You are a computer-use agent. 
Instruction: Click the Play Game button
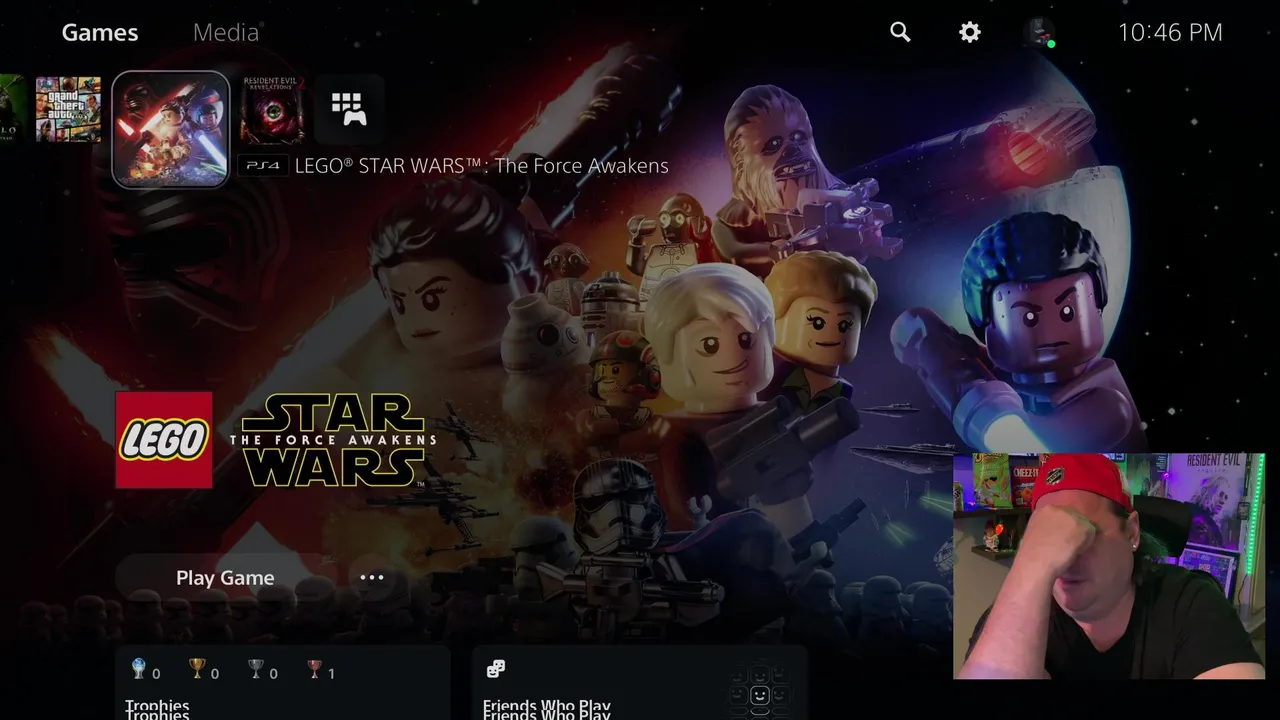(225, 578)
